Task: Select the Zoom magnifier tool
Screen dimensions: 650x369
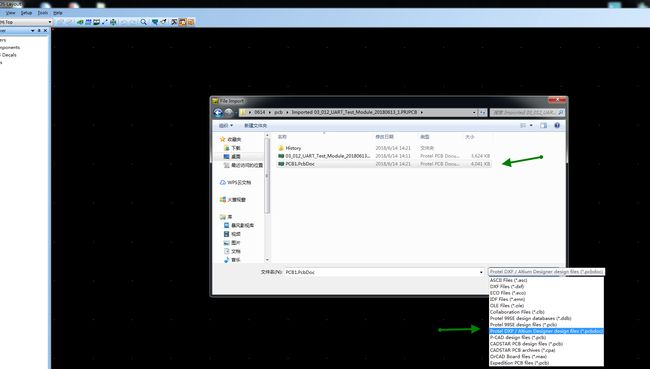Action: (143, 22)
